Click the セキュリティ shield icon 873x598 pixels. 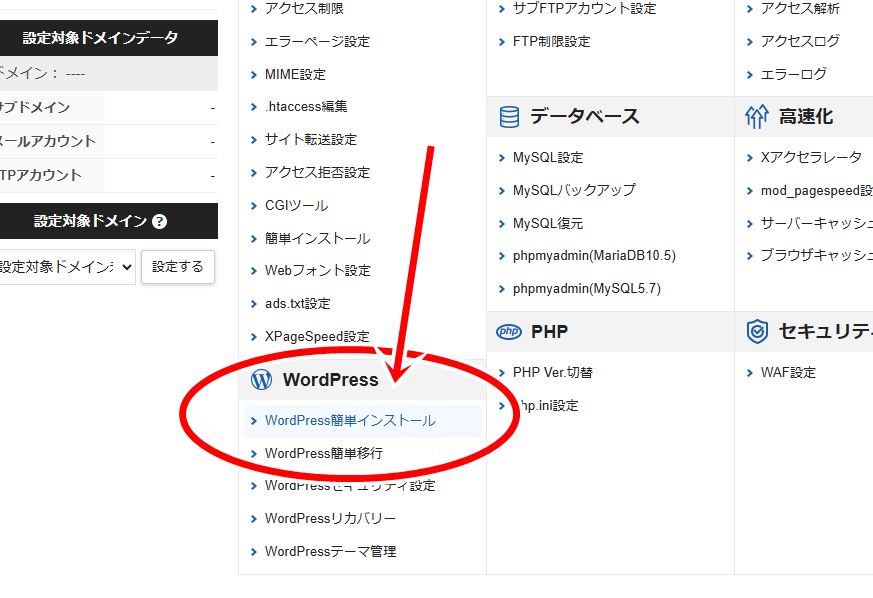click(x=757, y=332)
